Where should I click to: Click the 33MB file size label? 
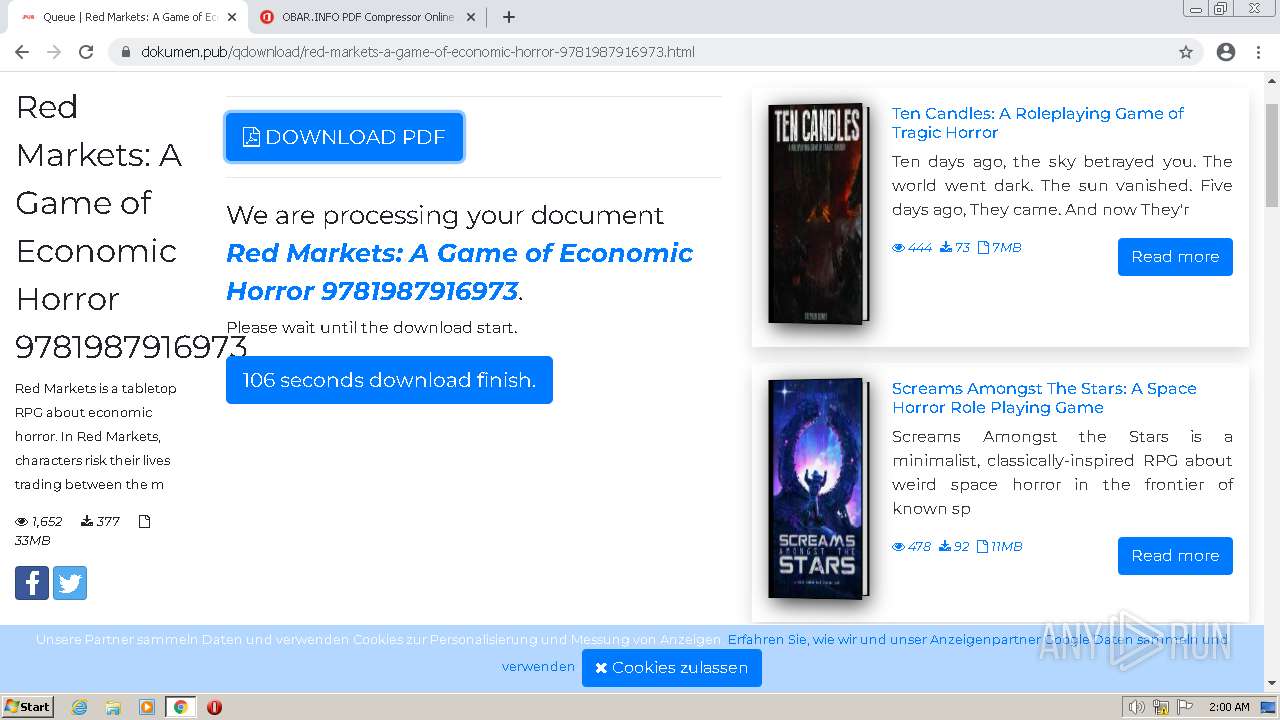click(32, 540)
